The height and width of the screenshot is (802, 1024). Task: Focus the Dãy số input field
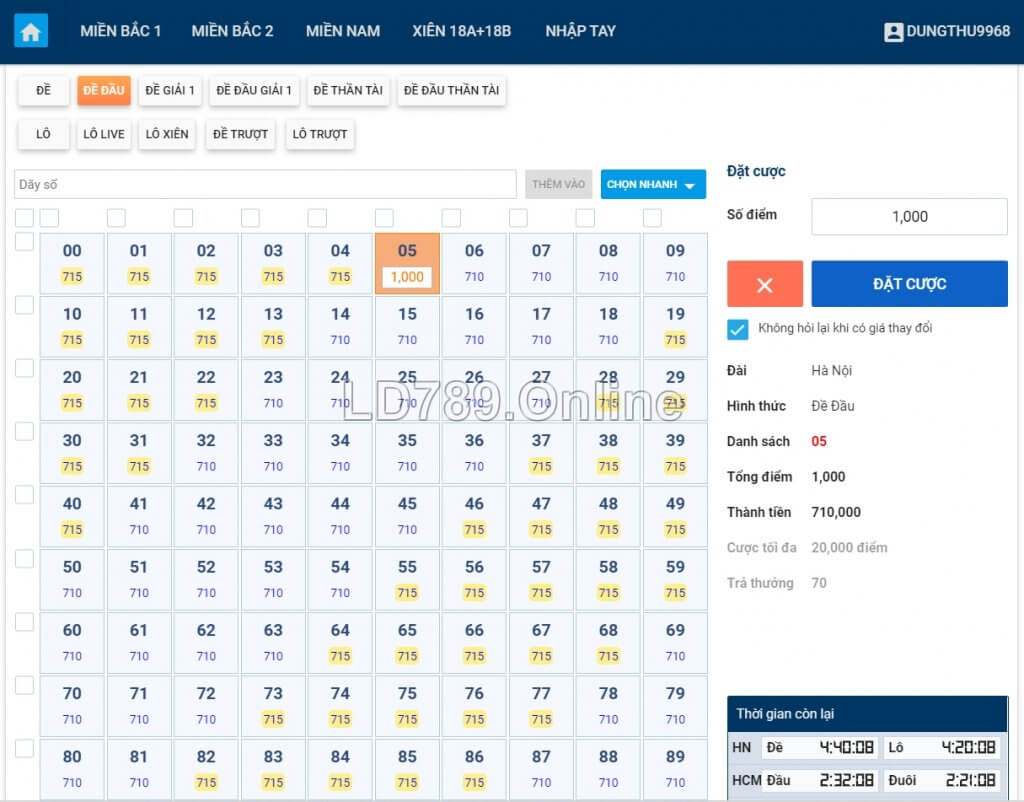tap(265, 184)
